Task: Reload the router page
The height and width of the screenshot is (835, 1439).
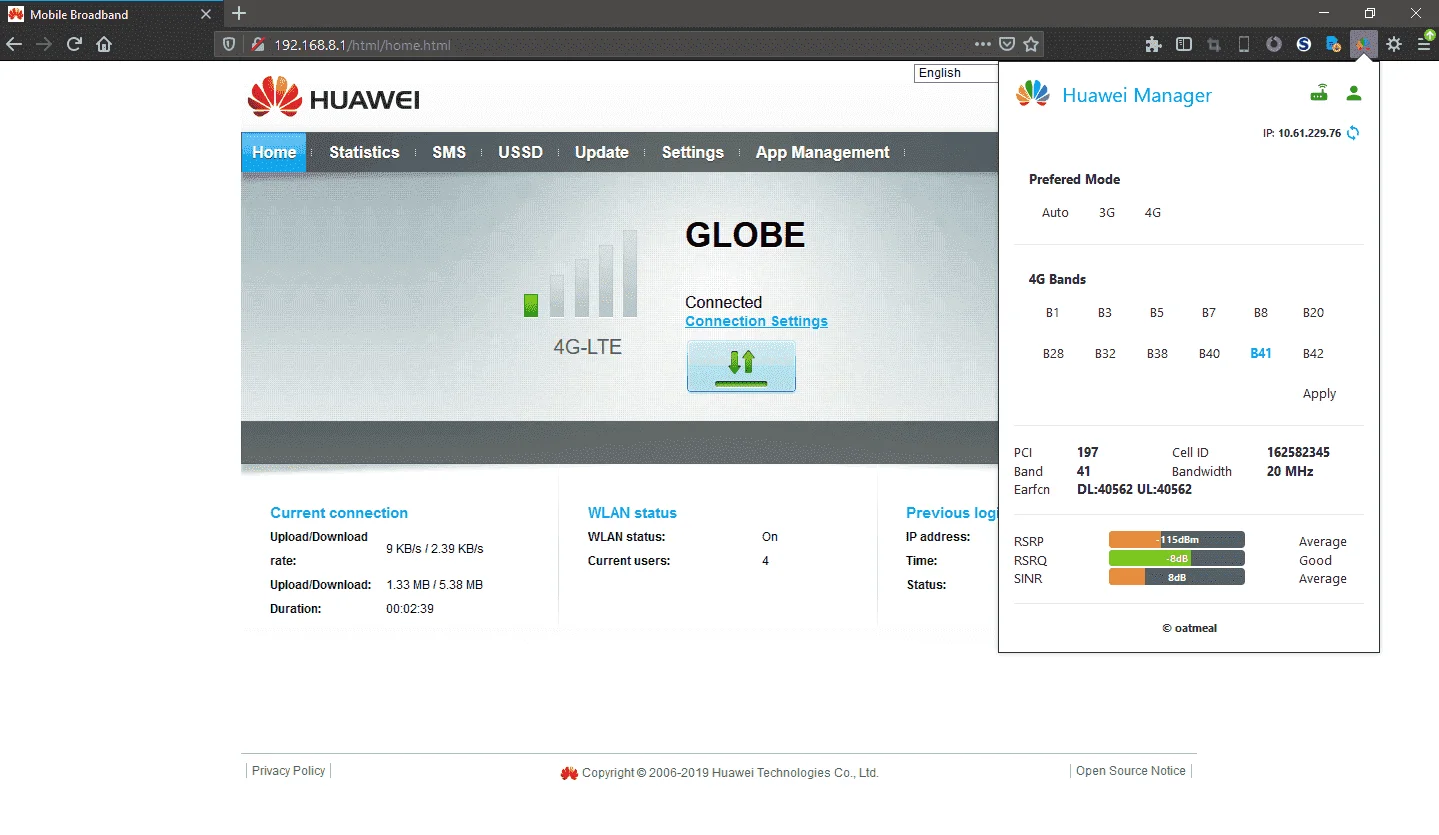Action: [74, 44]
